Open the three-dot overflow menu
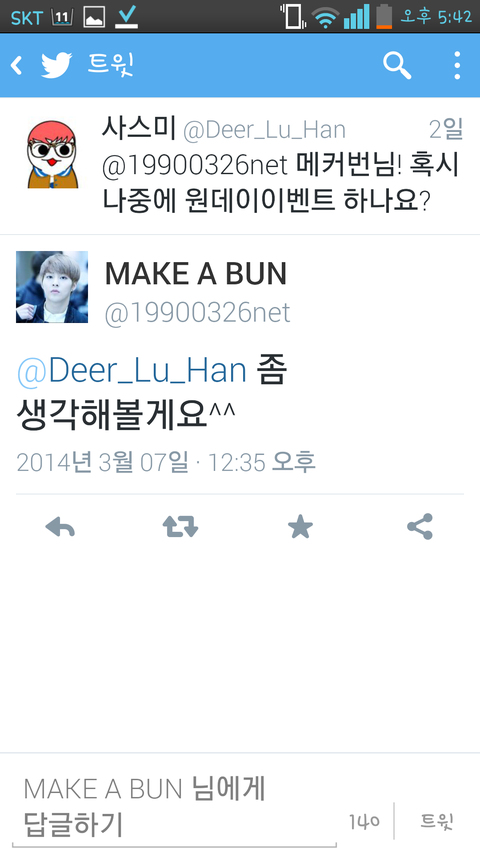The image size is (480, 853). (457, 66)
